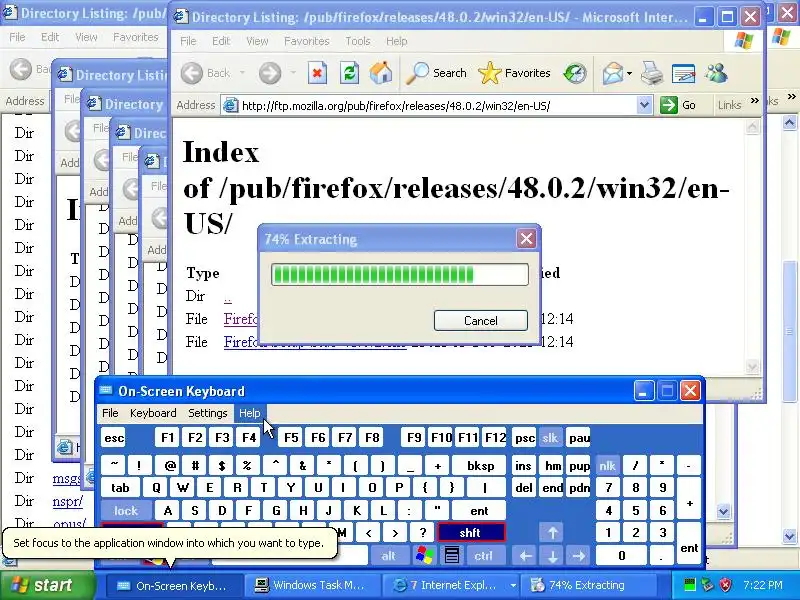The width and height of the screenshot is (800, 600).
Task: Click the Windows logo key on keyboard
Action: coord(424,555)
